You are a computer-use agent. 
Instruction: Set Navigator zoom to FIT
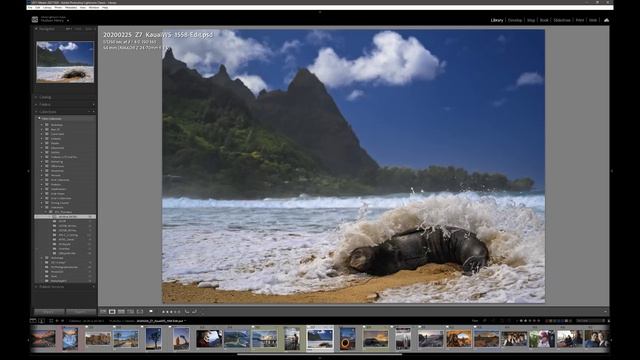(x=69, y=29)
